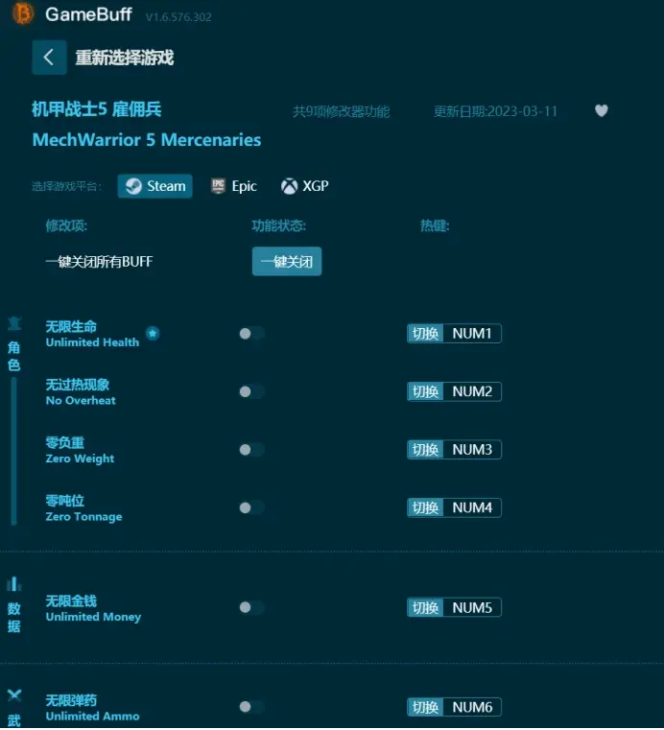Screen dimensions: 664x730
Task: Click the 修改项 column header
Action: [x=66, y=226]
